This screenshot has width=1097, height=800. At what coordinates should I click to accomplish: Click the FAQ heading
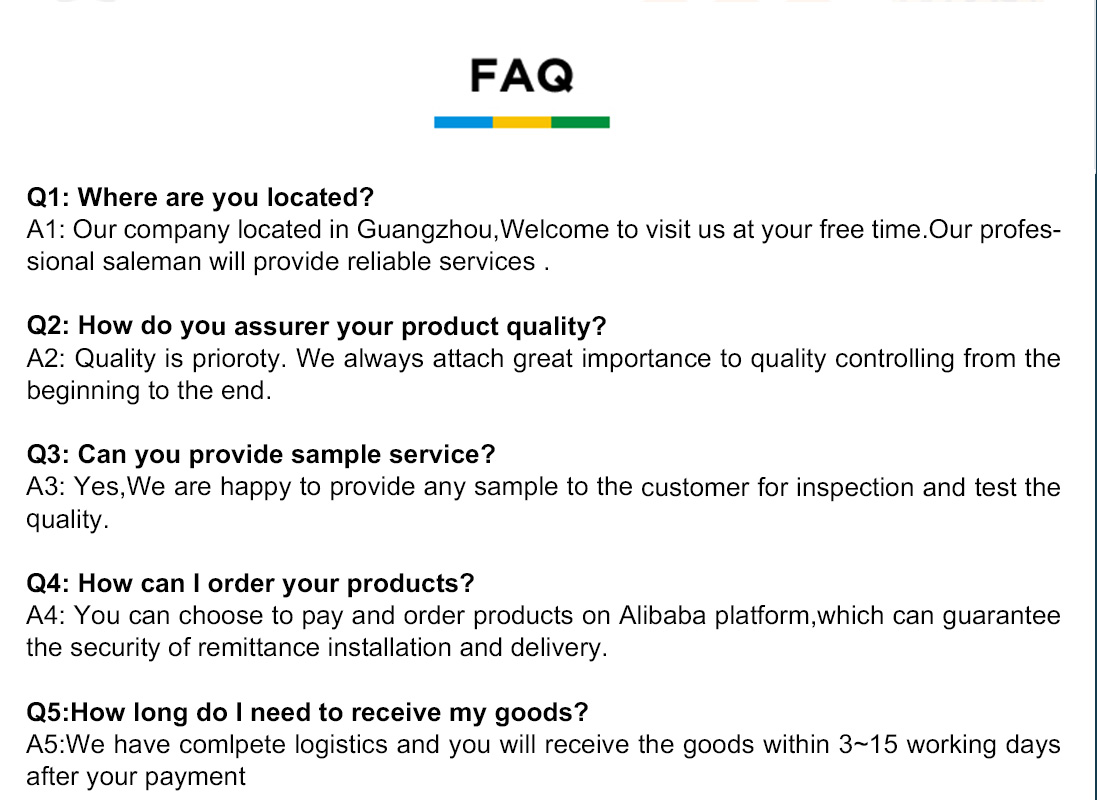522,76
